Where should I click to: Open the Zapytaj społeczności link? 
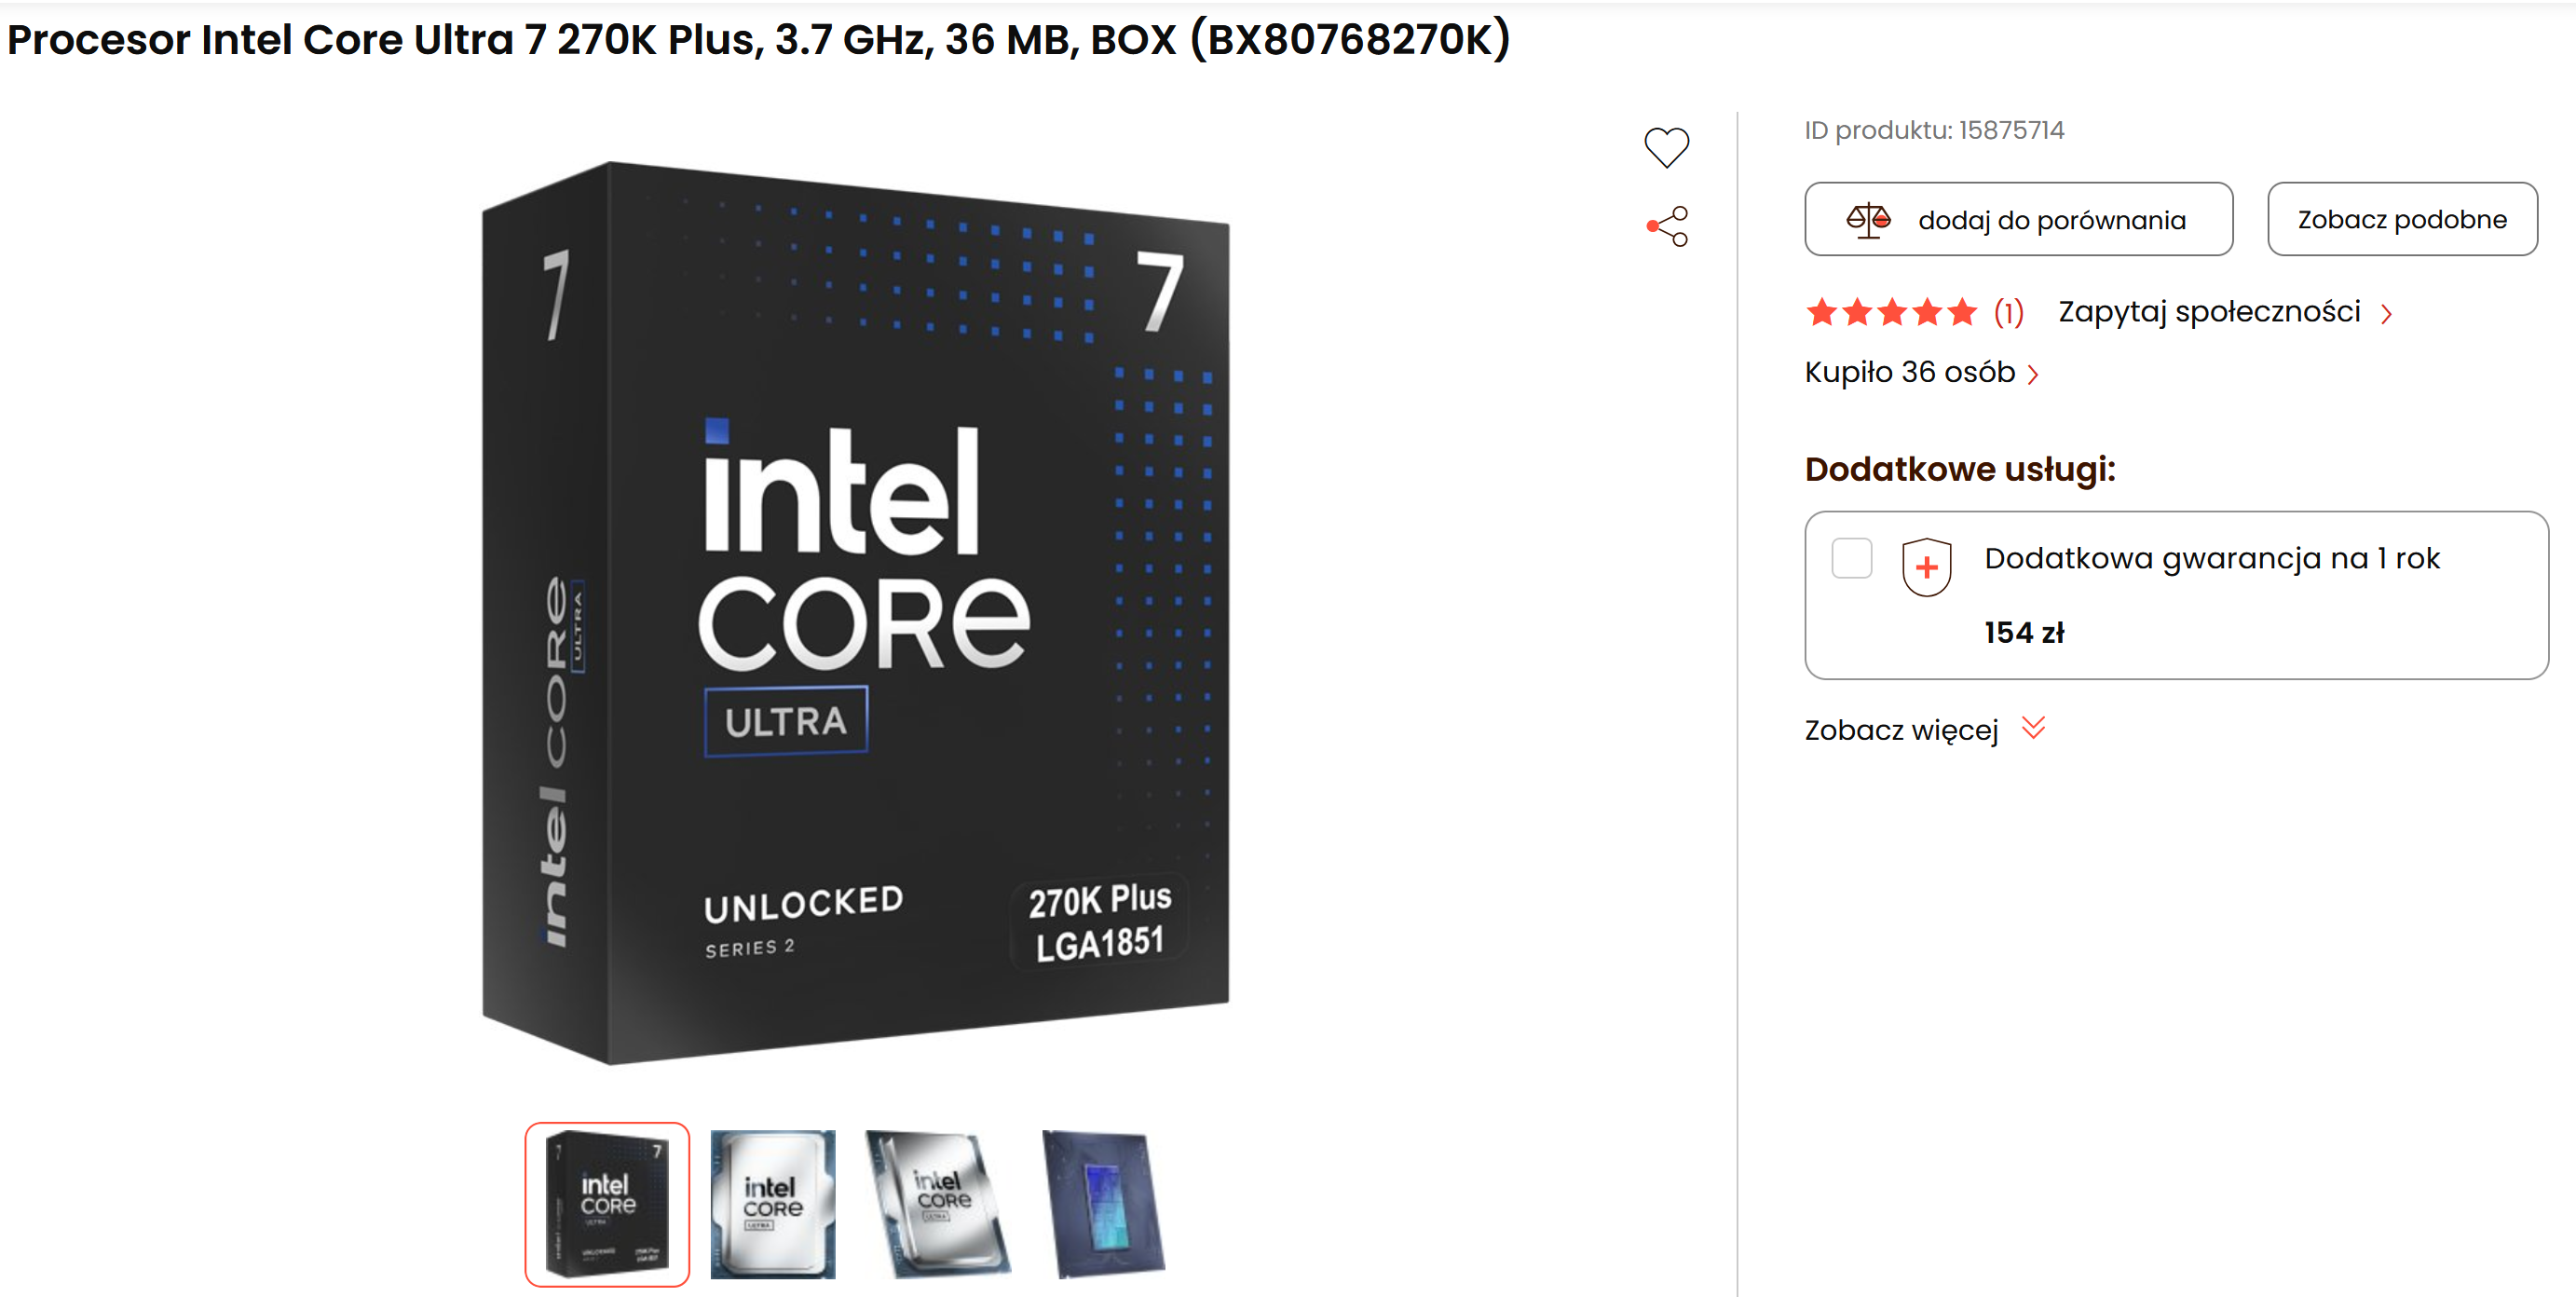[x=2208, y=312]
